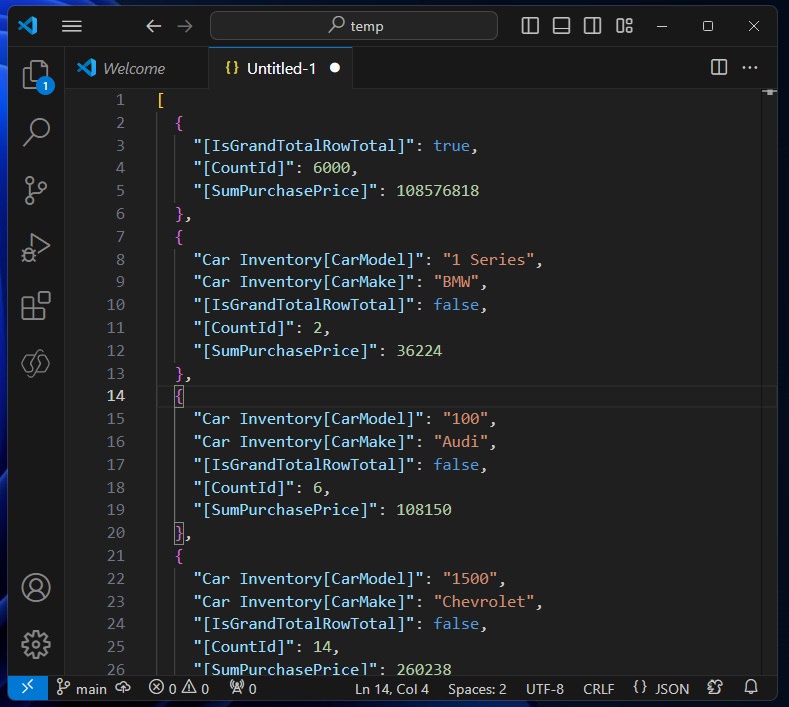Open the Search view in activity bar
The width and height of the screenshot is (789, 707).
coord(36,132)
